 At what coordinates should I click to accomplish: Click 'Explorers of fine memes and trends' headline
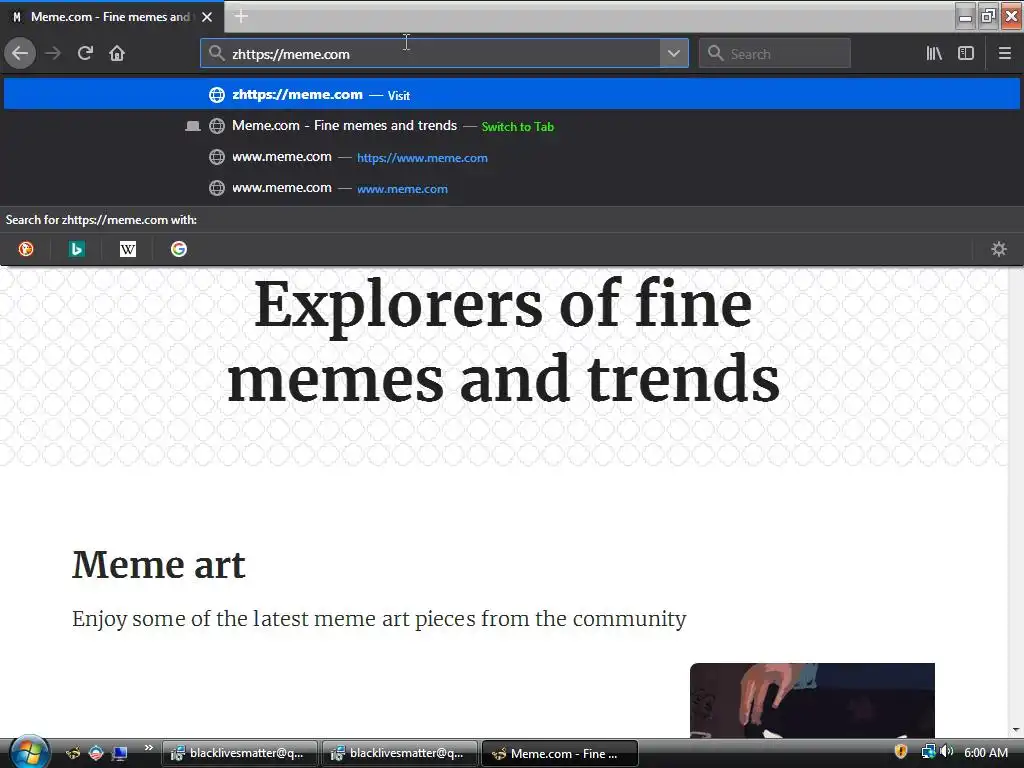tap(503, 341)
